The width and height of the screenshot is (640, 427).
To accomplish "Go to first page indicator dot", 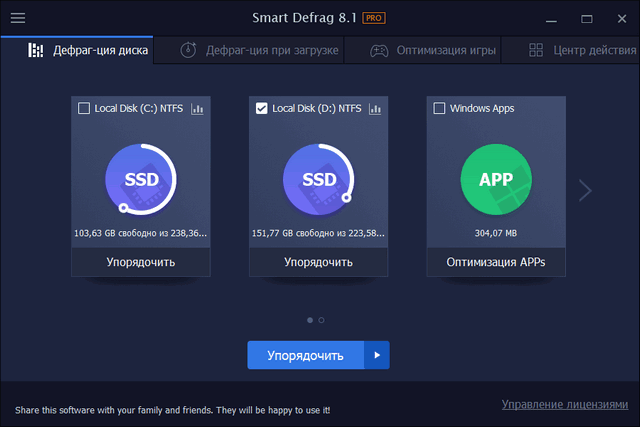I will (310, 320).
